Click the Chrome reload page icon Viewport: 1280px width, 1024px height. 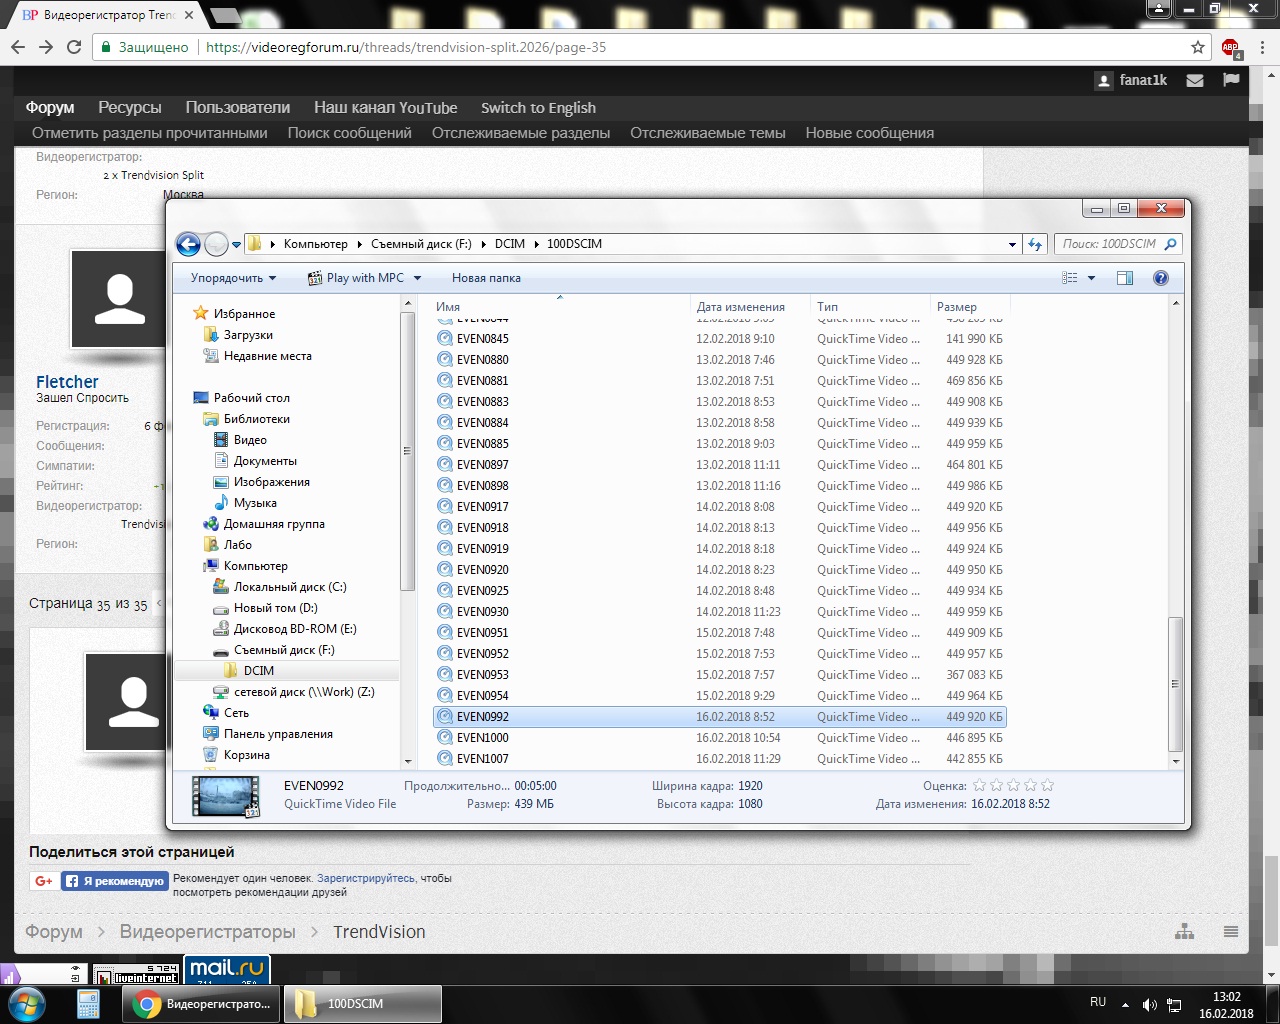pos(74,47)
